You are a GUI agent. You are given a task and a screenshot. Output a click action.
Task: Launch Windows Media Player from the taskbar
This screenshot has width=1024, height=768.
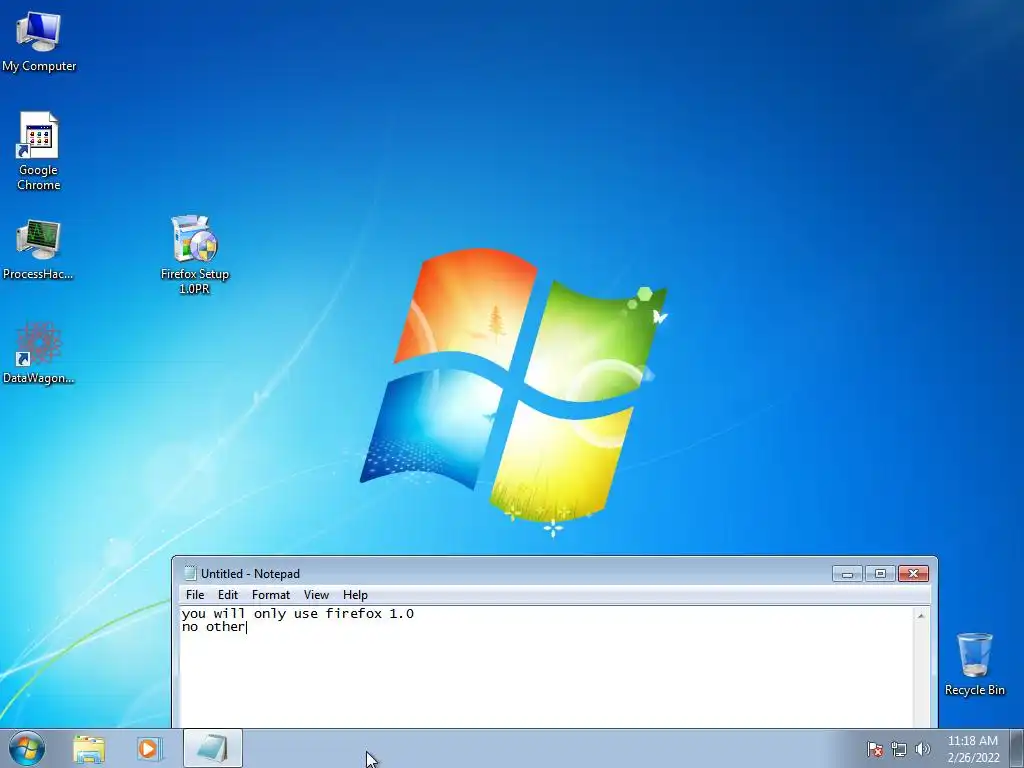pyautogui.click(x=149, y=748)
